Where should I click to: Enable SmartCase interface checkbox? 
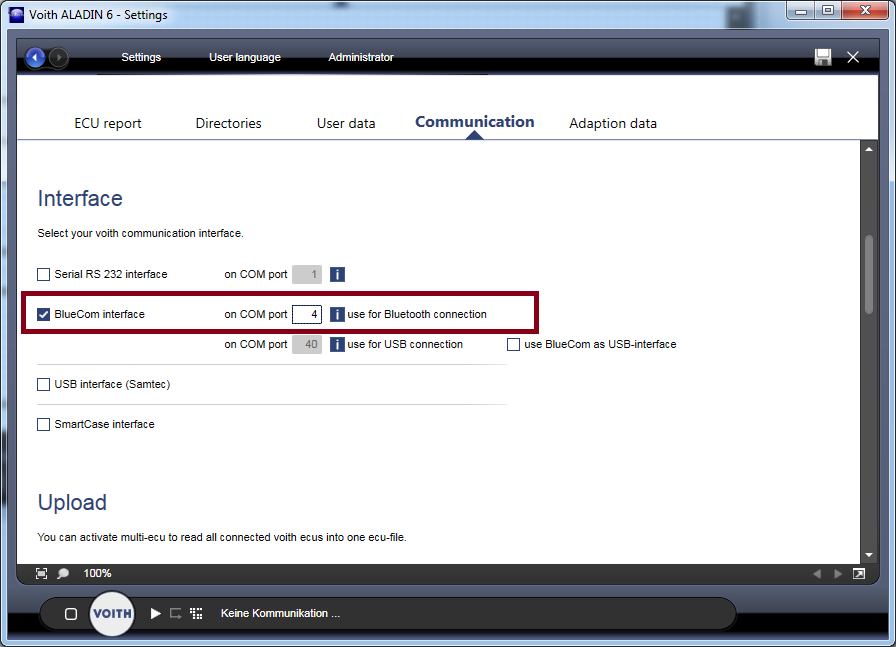tap(43, 424)
